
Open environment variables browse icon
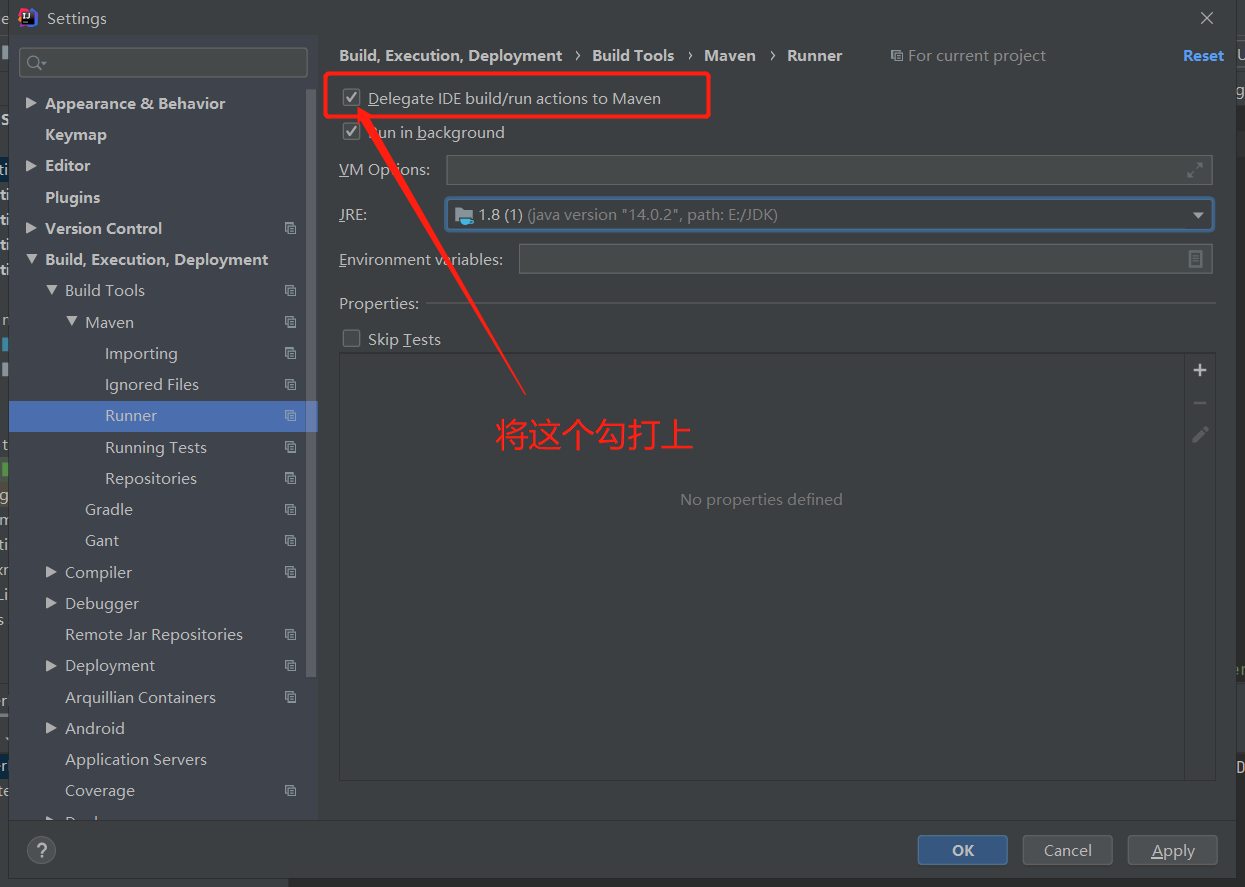tap(1195, 258)
